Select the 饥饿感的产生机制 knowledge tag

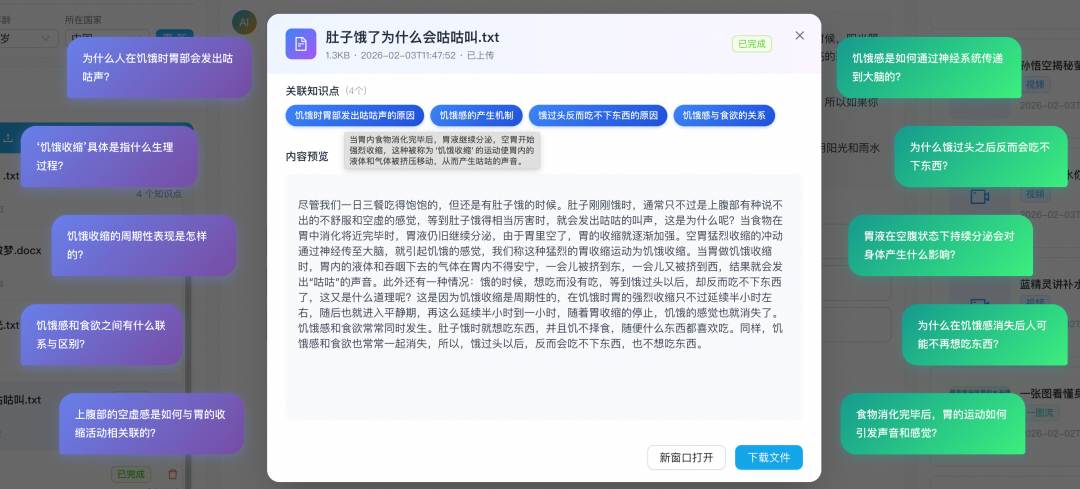click(x=476, y=116)
